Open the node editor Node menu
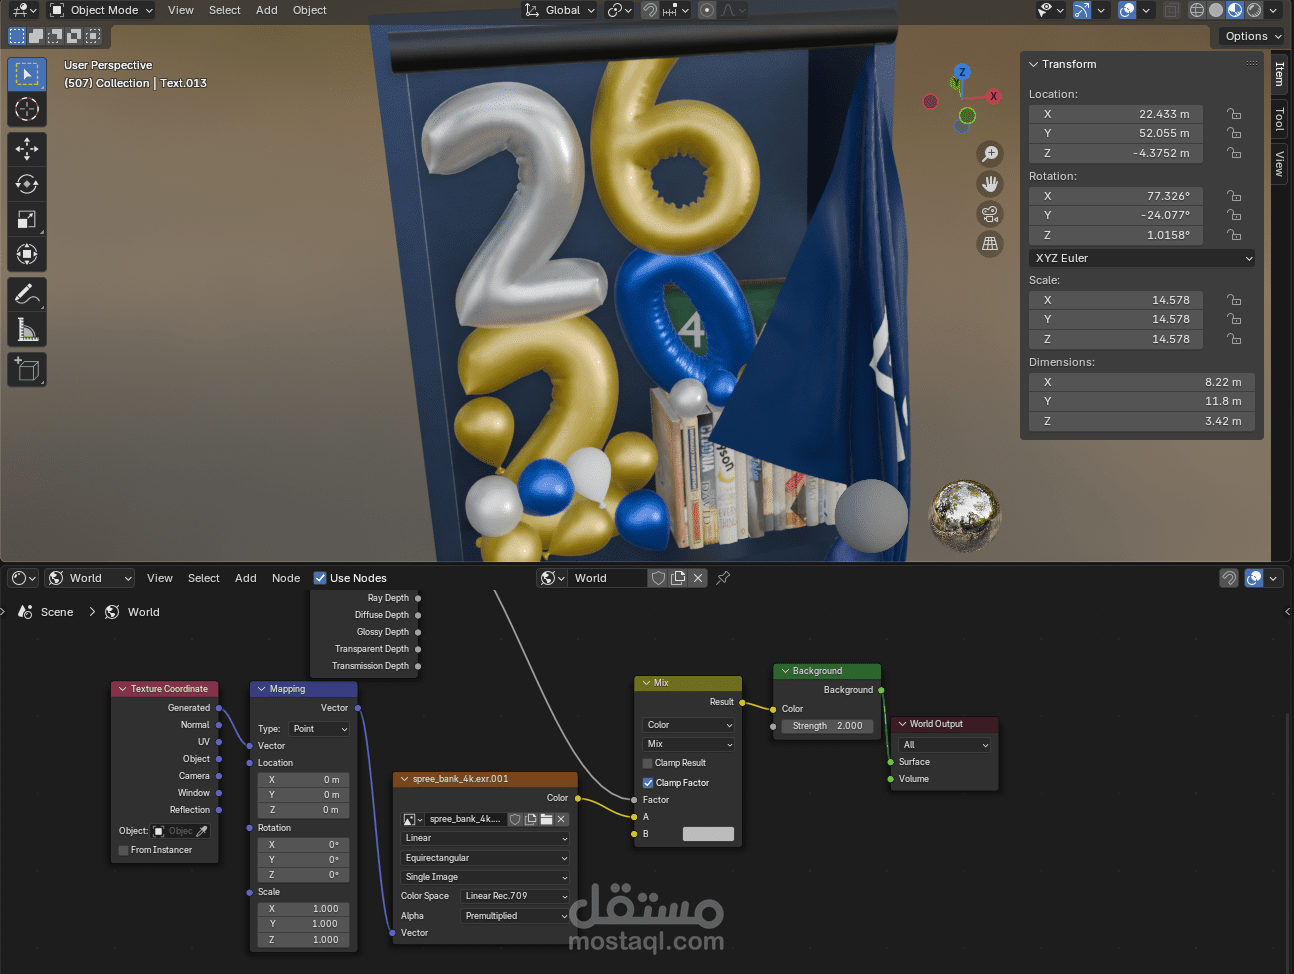 coord(286,578)
